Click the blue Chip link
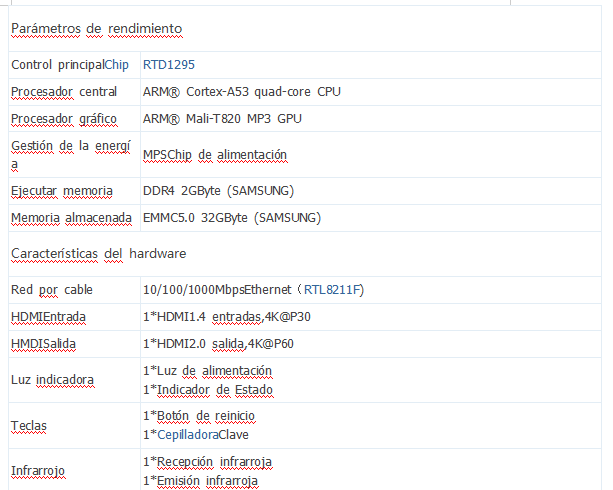Image resolution: width=613 pixels, height=490 pixels. coord(117,65)
